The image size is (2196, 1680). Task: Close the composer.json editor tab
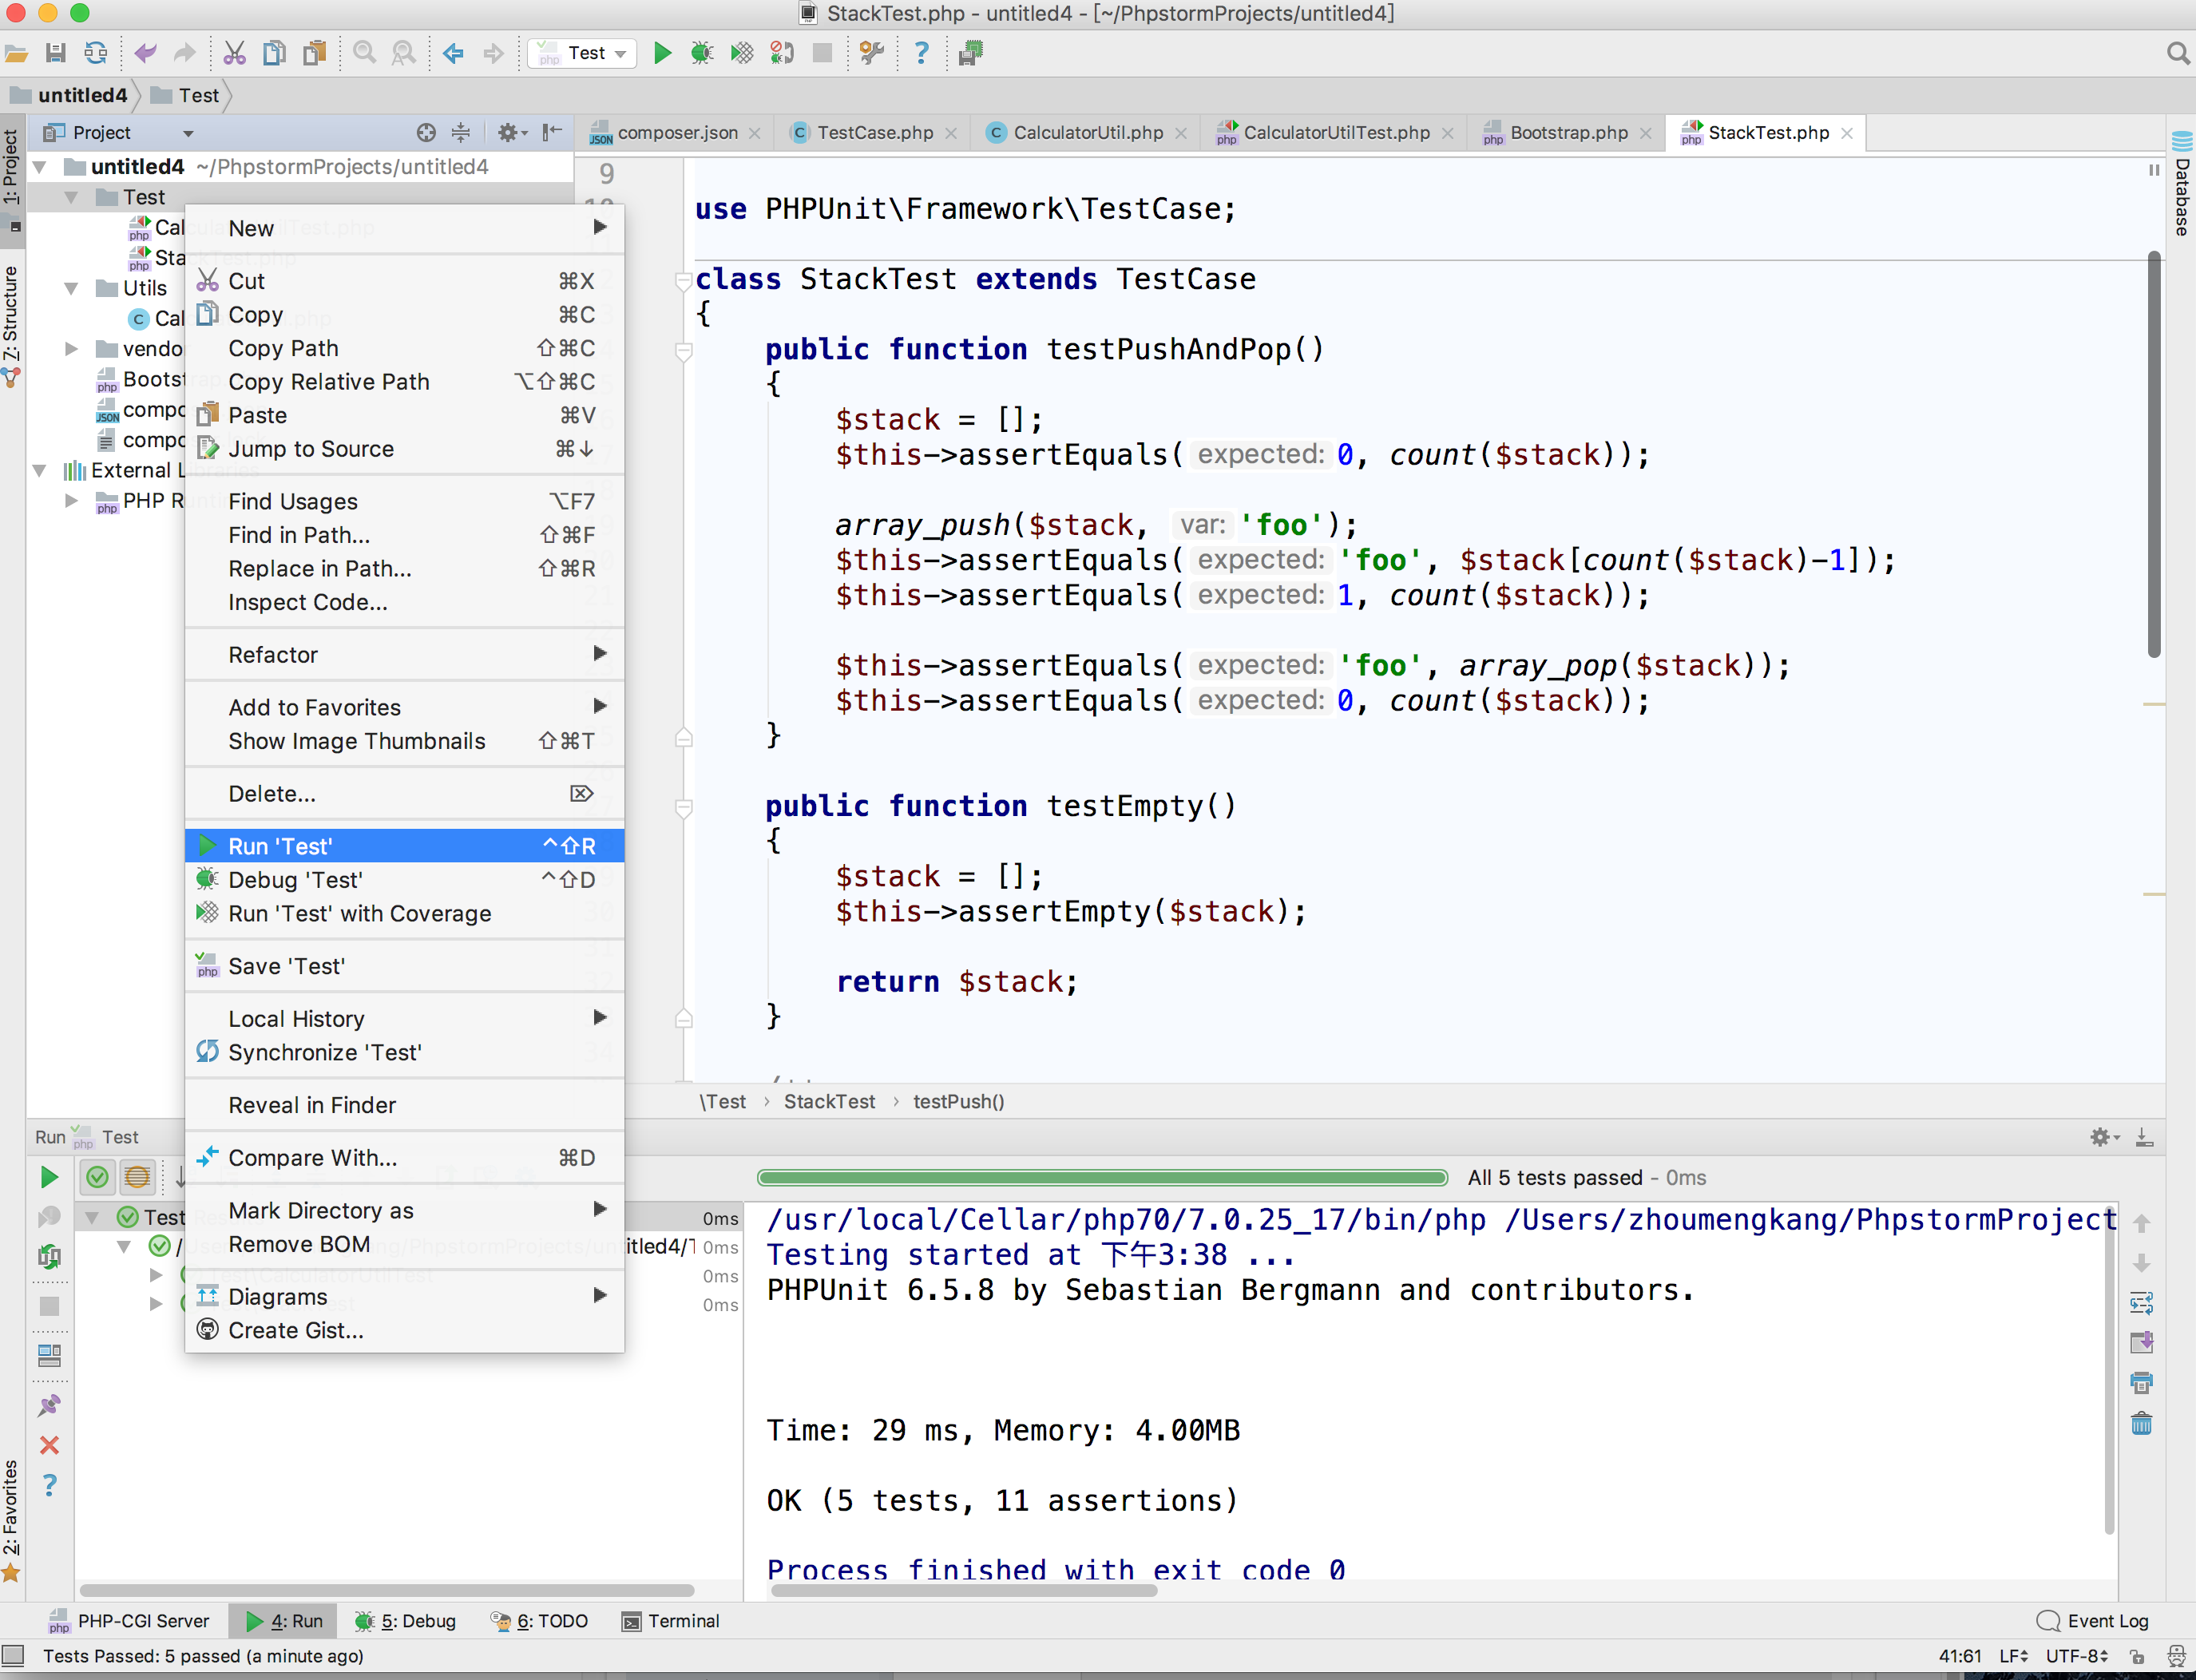coord(755,133)
